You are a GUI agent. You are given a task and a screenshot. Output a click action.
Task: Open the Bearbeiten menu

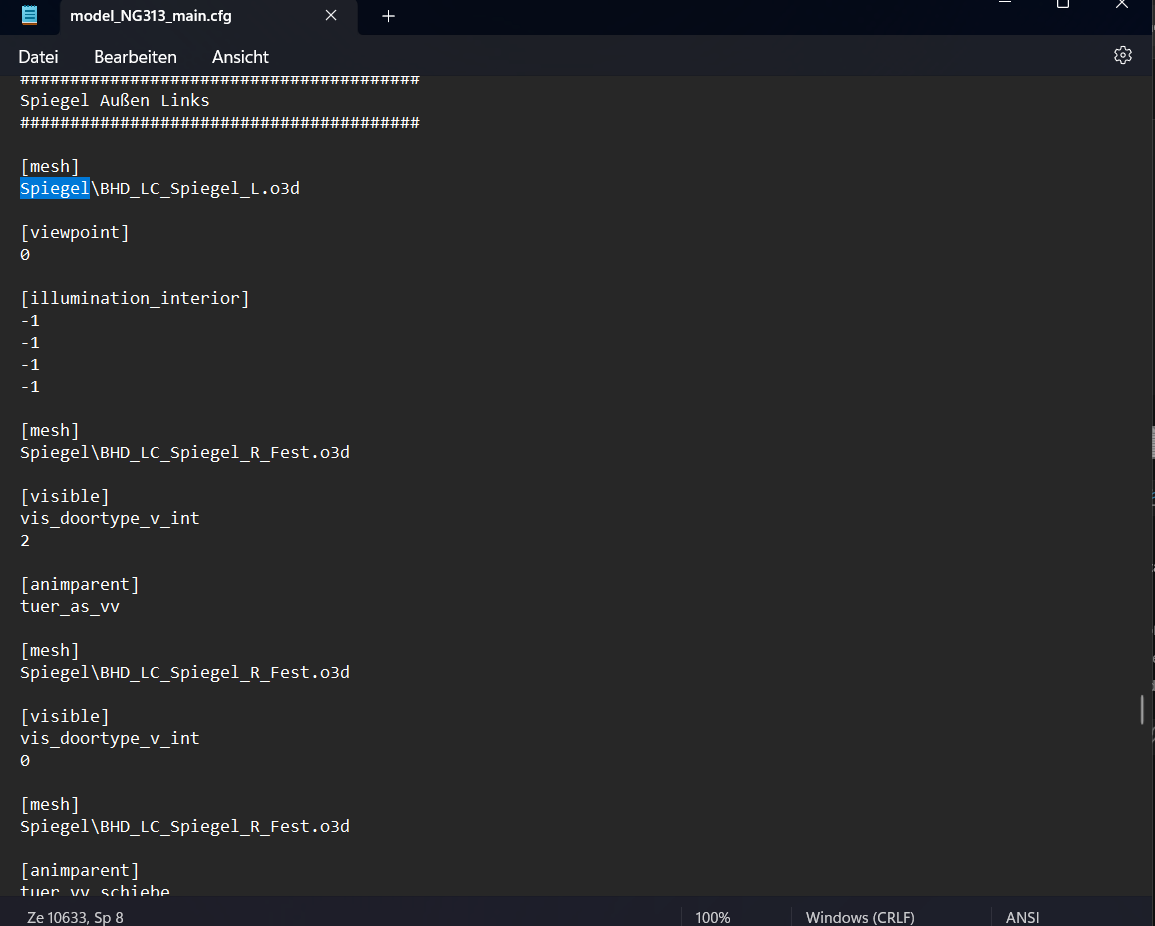click(135, 57)
